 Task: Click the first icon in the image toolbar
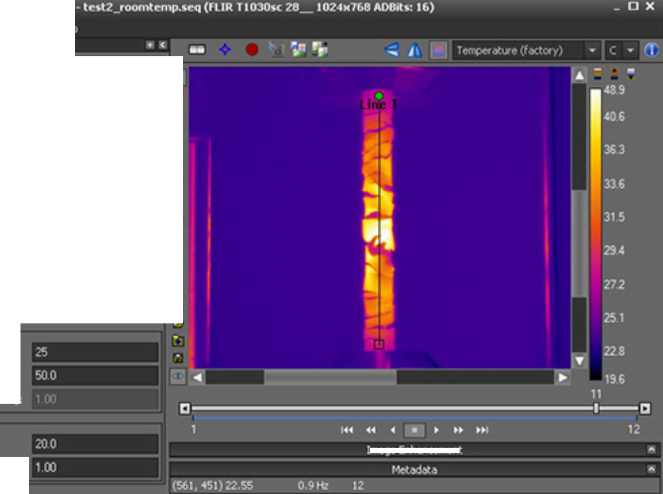[198, 50]
